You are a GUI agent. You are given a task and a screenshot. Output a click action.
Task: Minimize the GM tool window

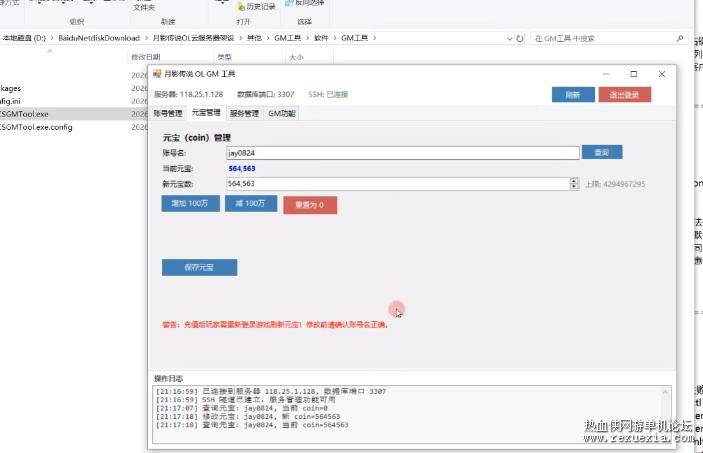[606, 74]
